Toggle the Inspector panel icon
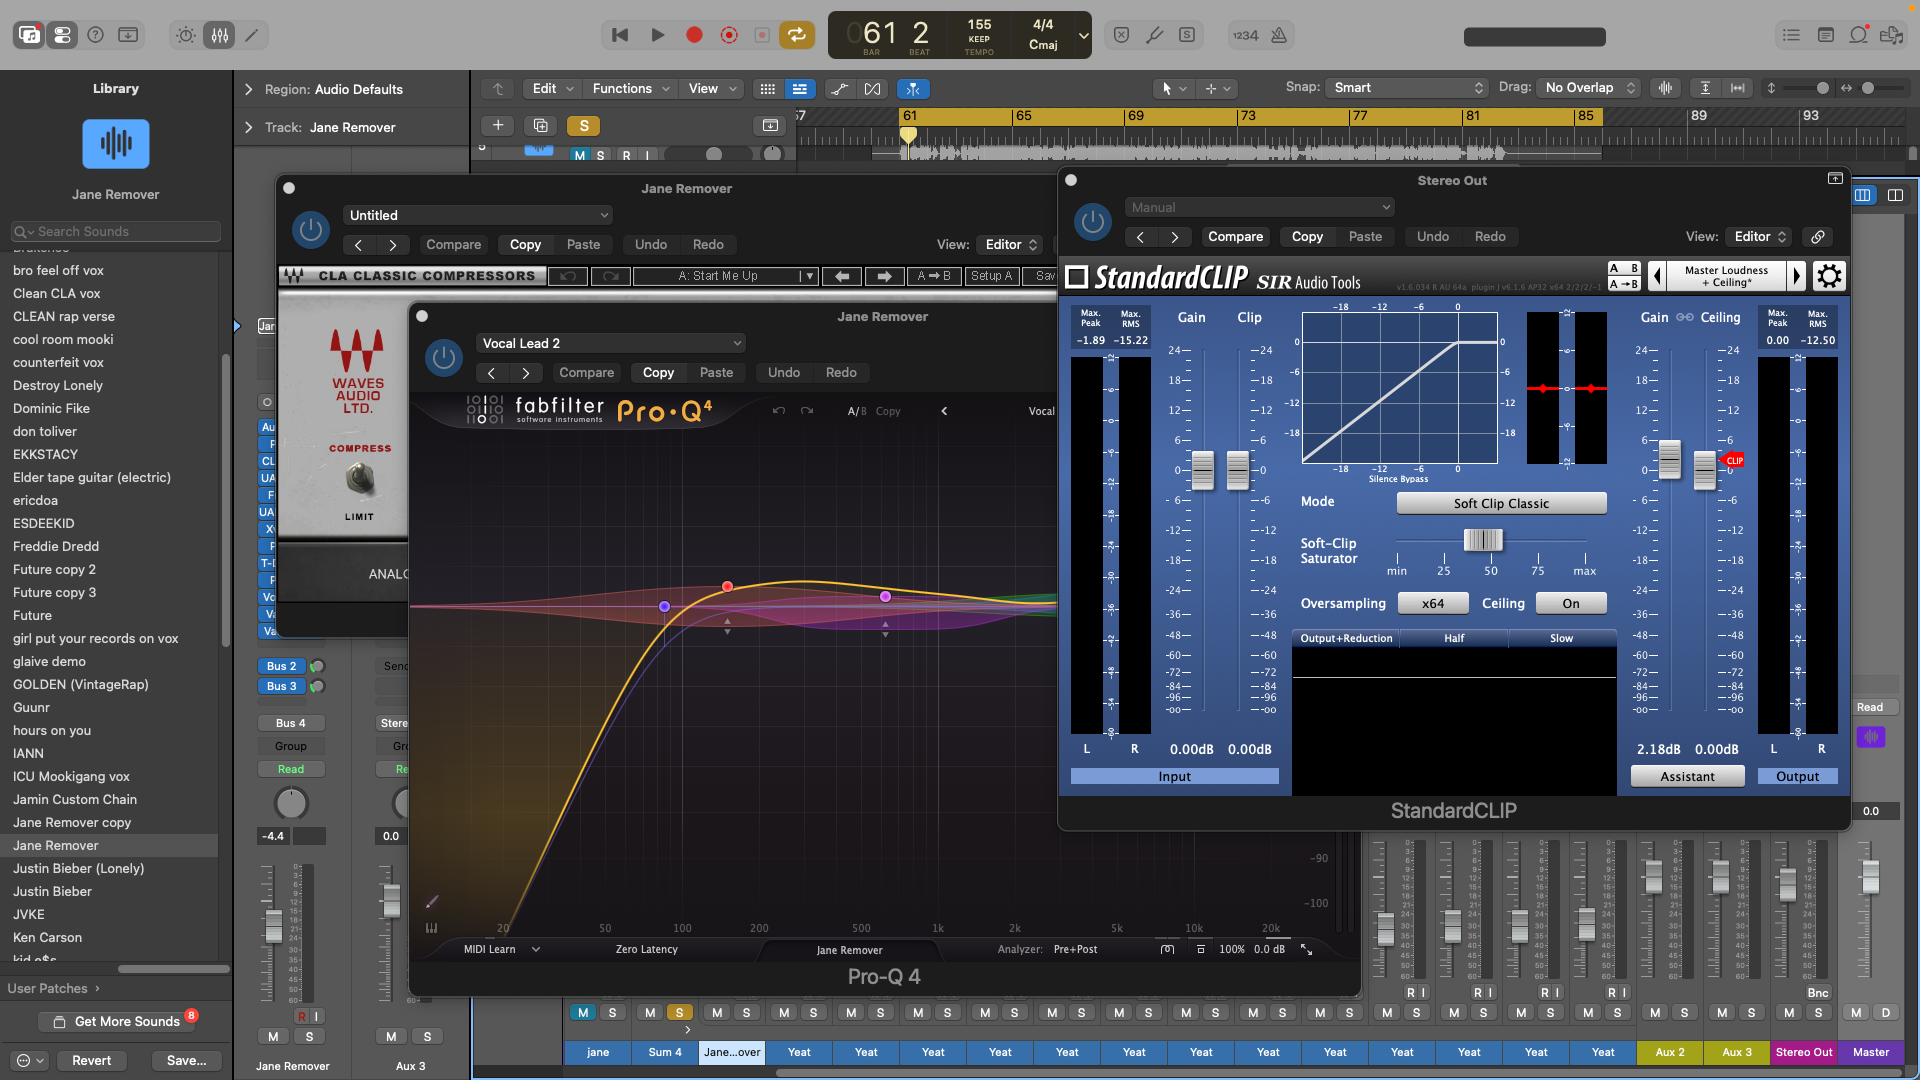1920x1080 pixels. click(x=63, y=35)
